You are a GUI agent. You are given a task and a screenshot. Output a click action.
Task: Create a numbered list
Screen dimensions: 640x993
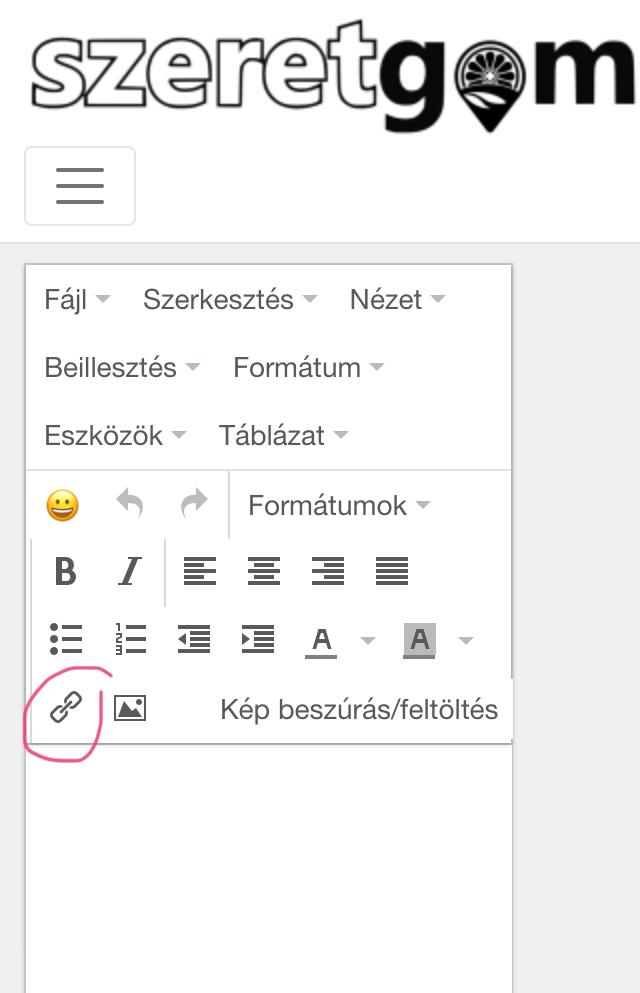click(x=130, y=639)
